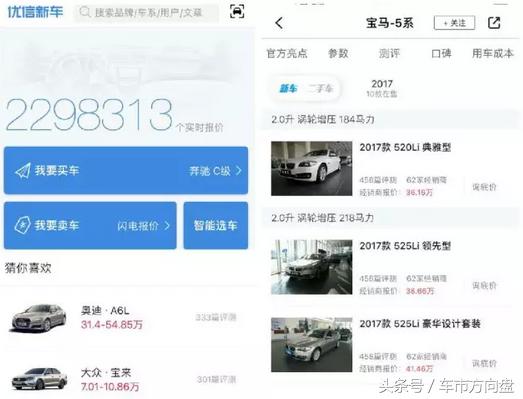Click the 宝马-5系 page title
The image size is (523, 399).
(390, 23)
